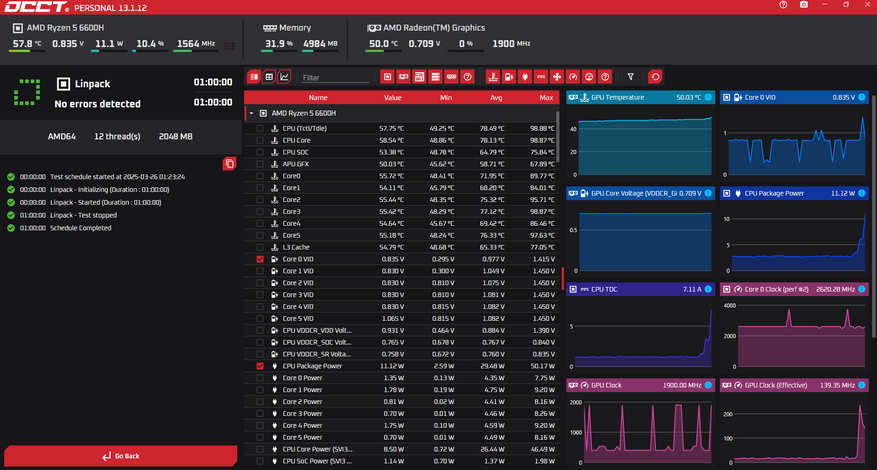This screenshot has height=470, width=877.
Task: Click in the Filter text field
Action: coord(336,78)
